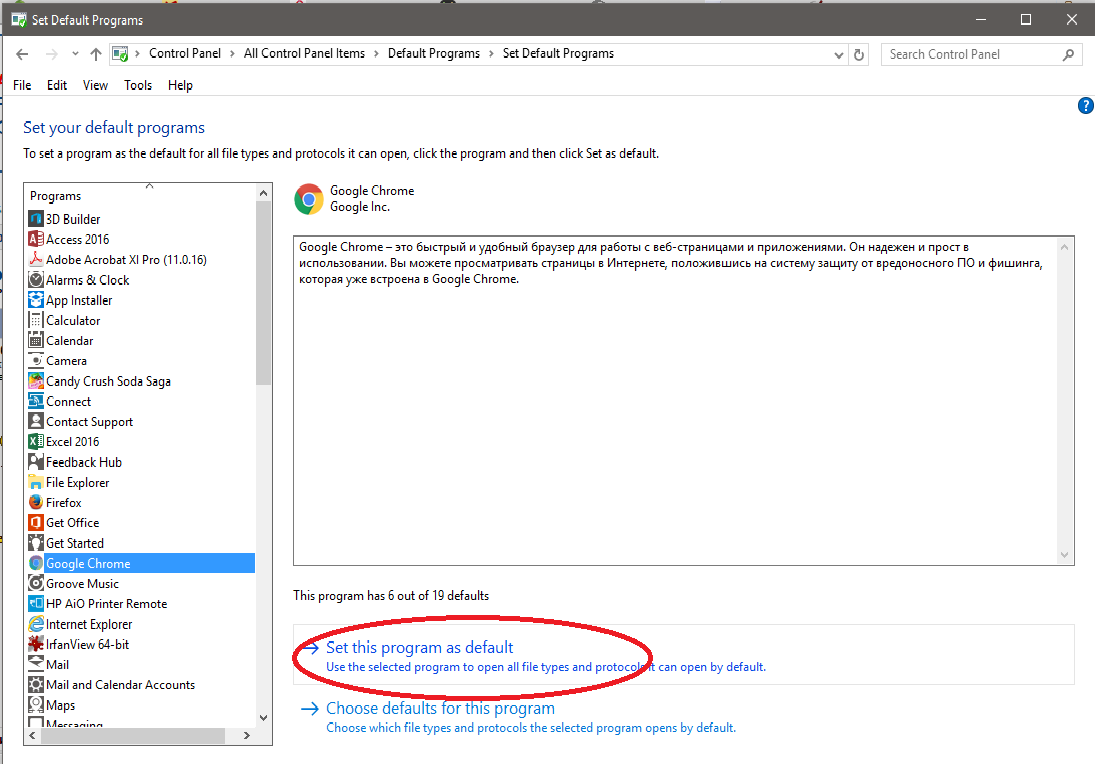Click the Contact Support icon
Screen dimensions: 1095x764
pos(36,422)
